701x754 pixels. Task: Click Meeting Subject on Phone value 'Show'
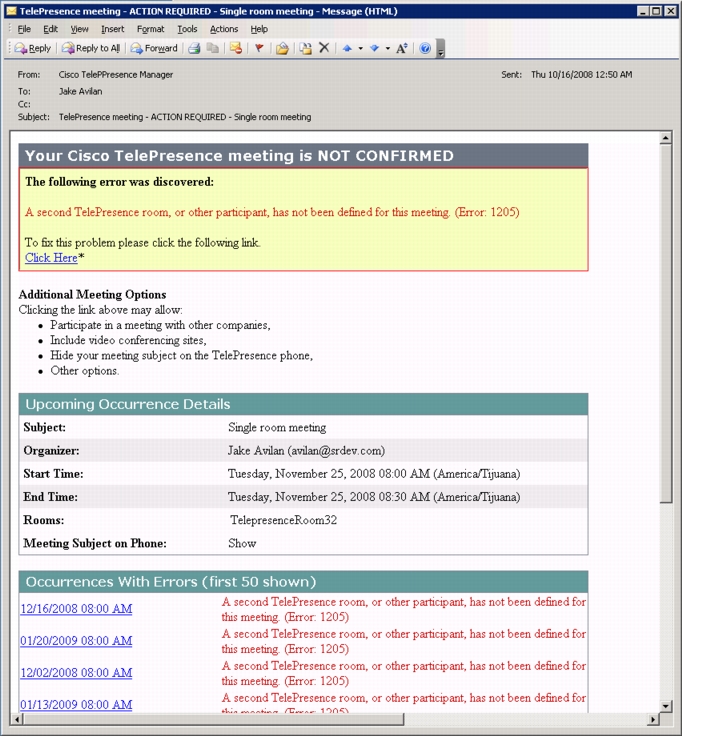coord(242,543)
